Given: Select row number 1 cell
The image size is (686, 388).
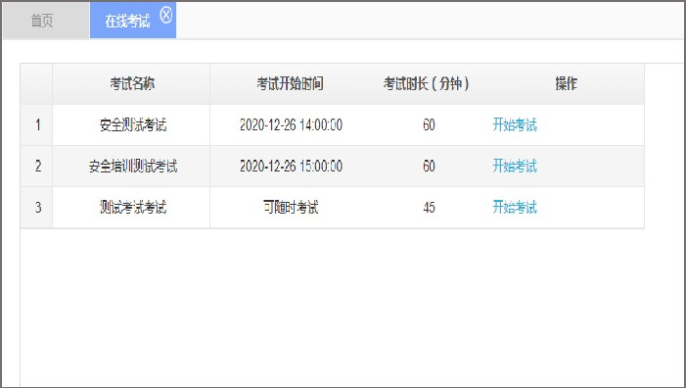Looking at the screenshot, I should 37,125.
